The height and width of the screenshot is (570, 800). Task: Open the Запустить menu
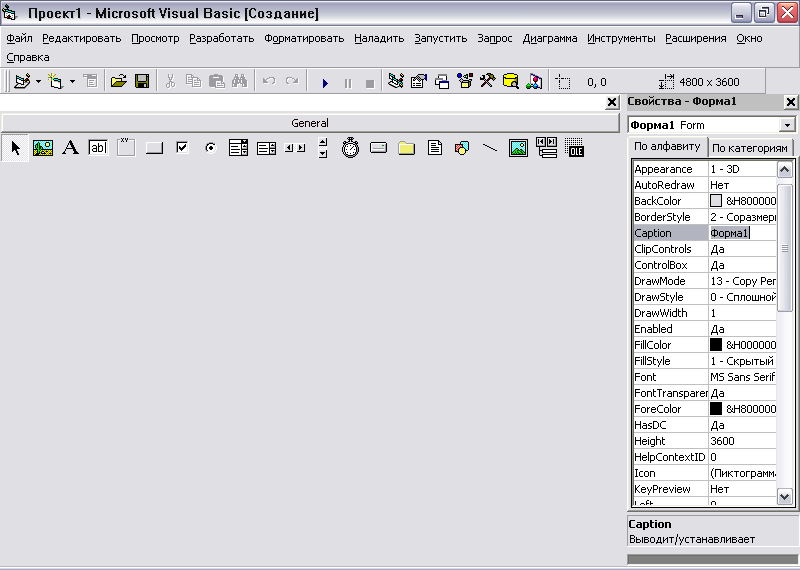point(441,38)
